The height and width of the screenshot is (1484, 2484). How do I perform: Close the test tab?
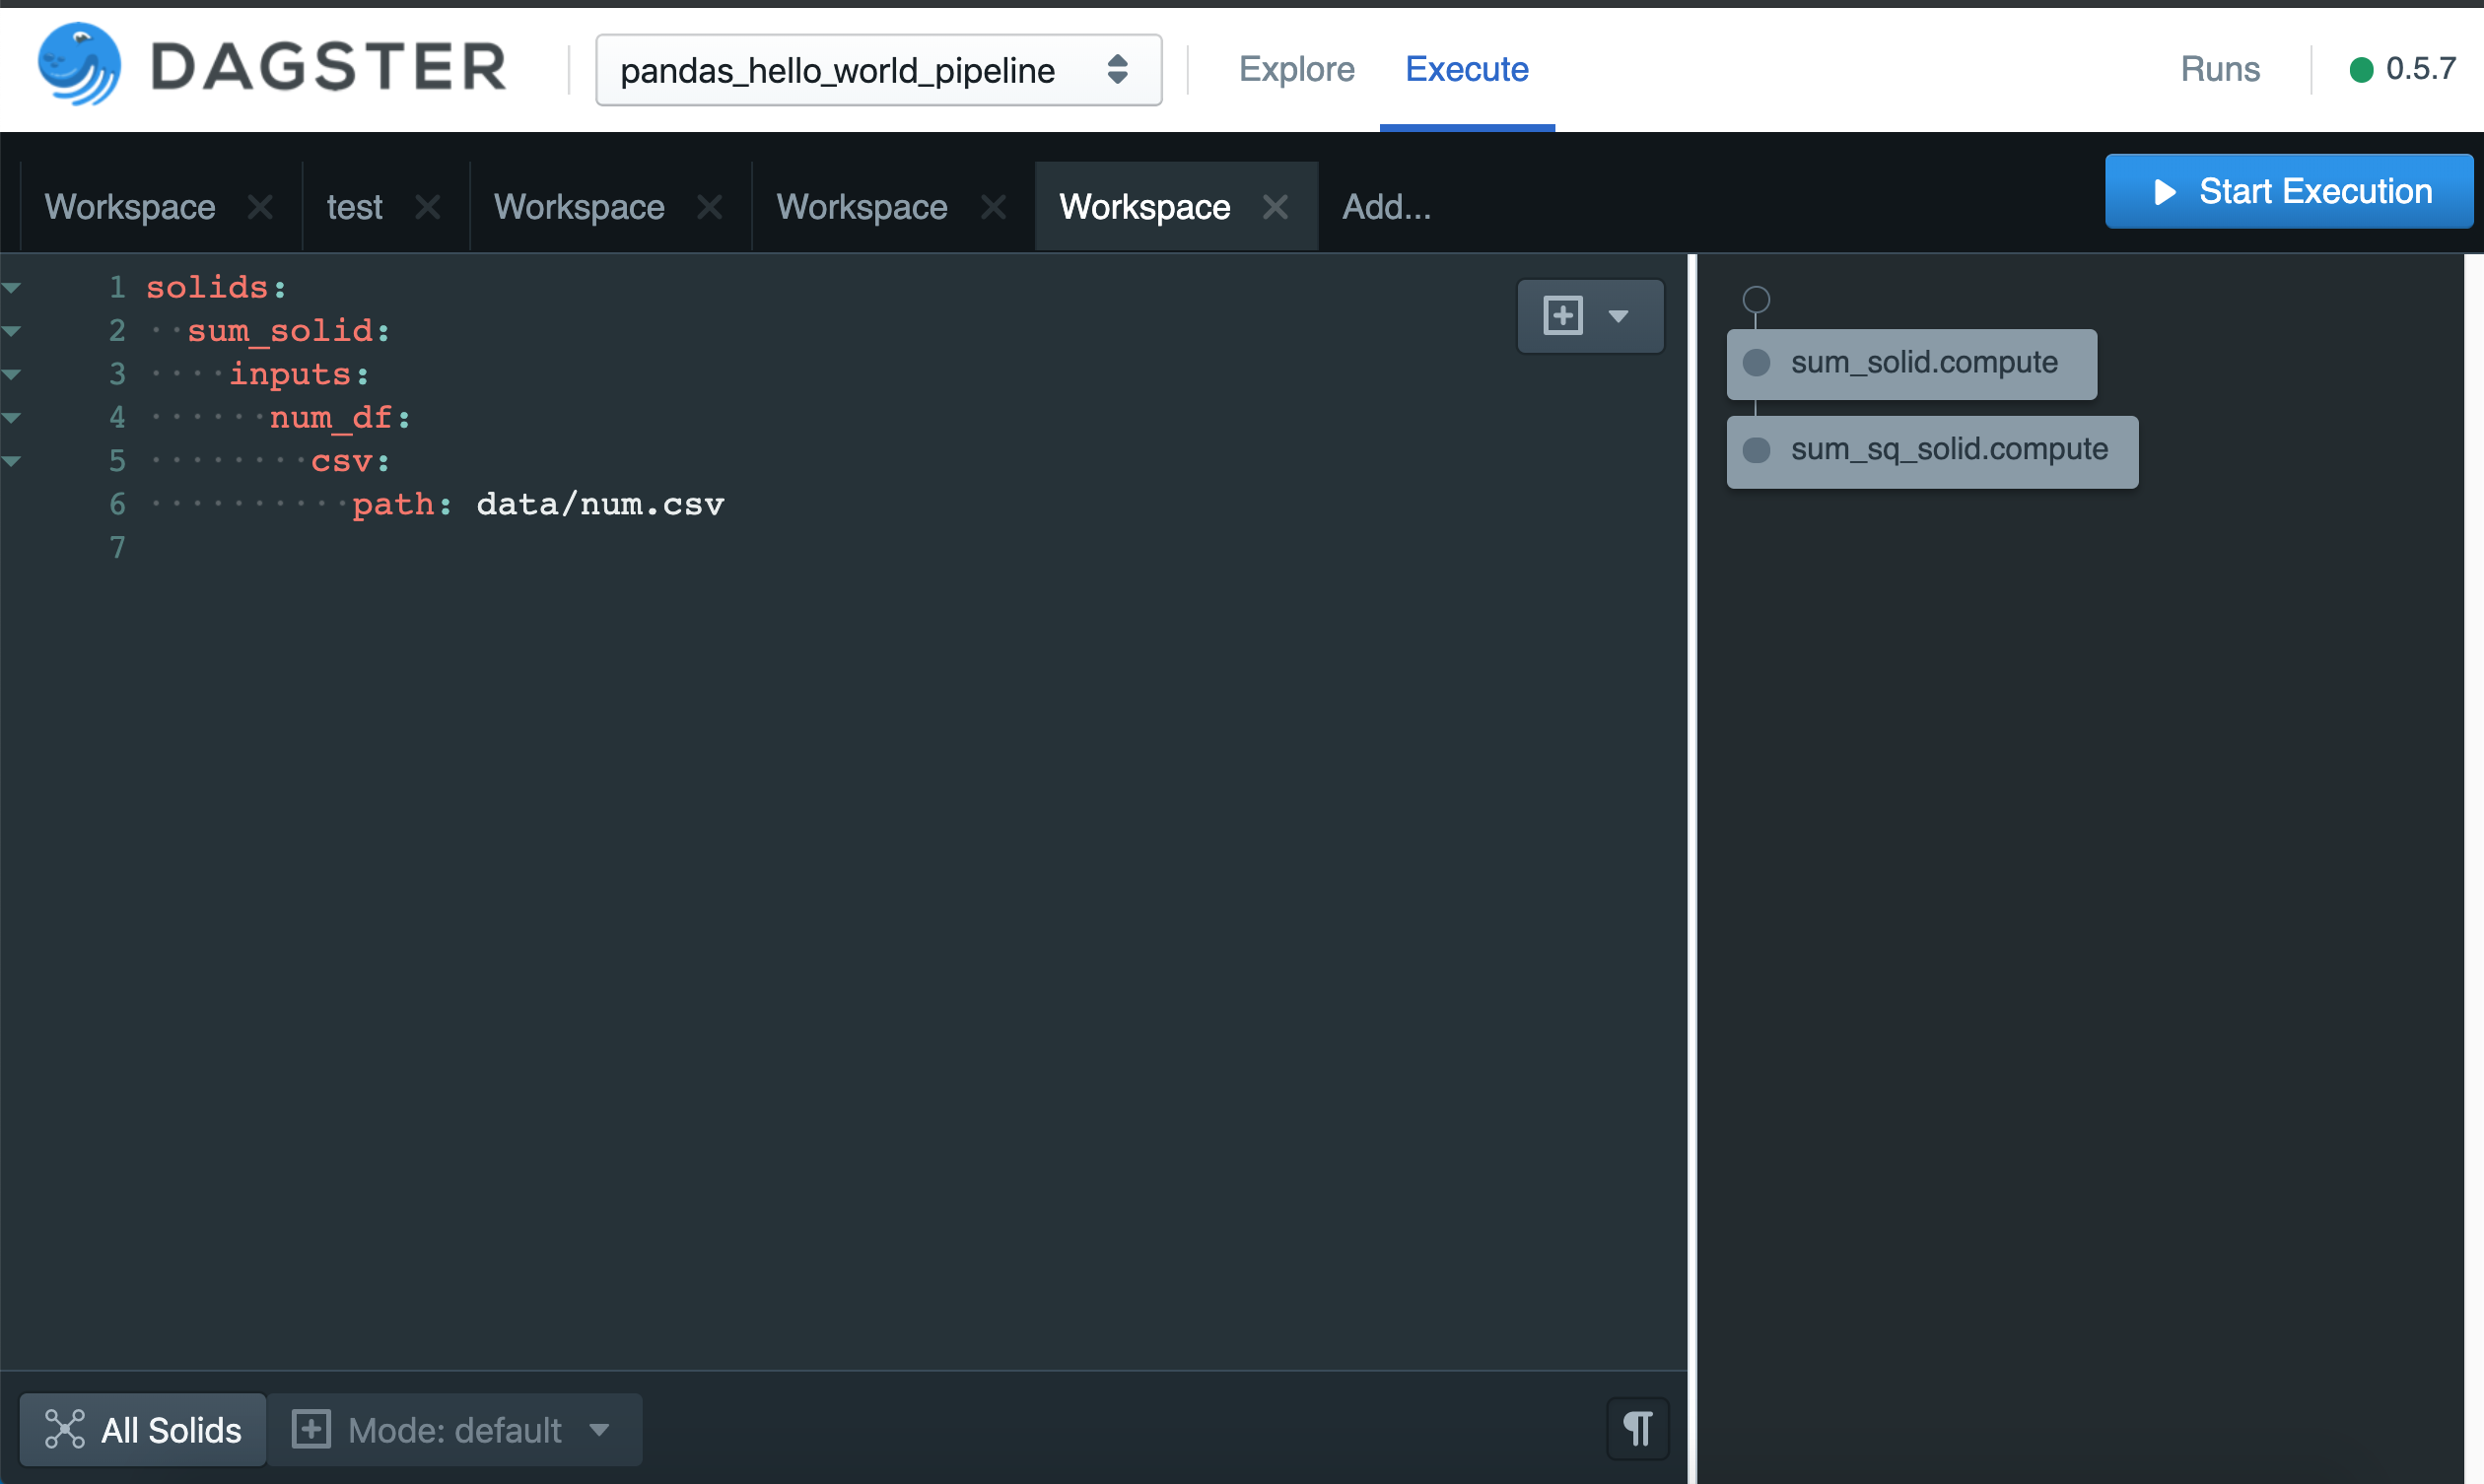click(428, 207)
